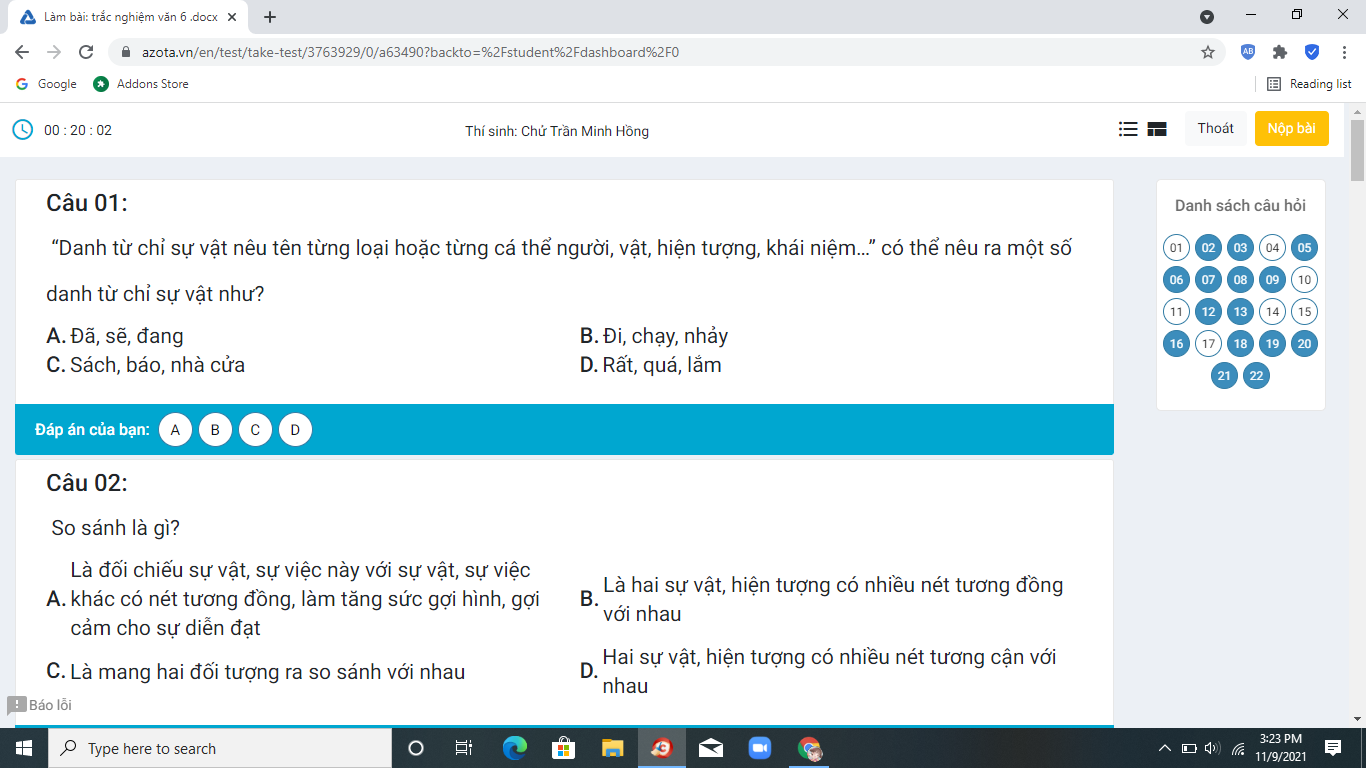Click the page vertical scrollbar thumb
This screenshot has width=1366, height=768.
(x=1357, y=150)
